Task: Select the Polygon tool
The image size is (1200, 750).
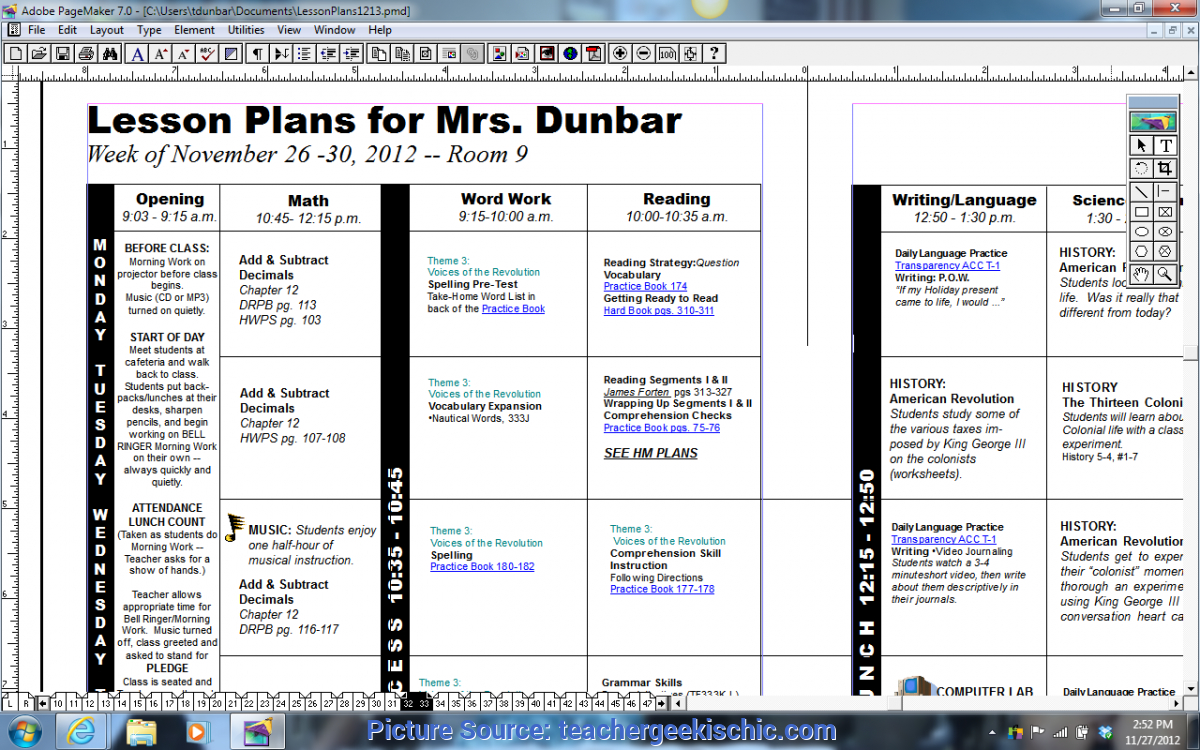Action: point(1142,253)
